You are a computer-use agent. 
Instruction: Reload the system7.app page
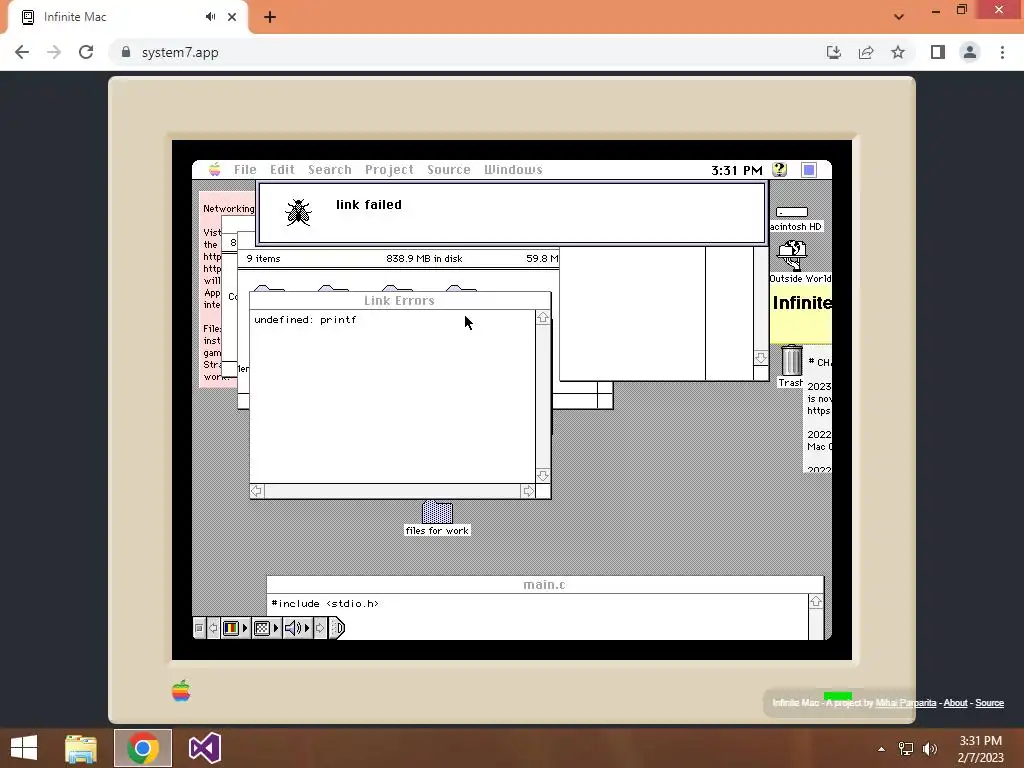coord(86,52)
